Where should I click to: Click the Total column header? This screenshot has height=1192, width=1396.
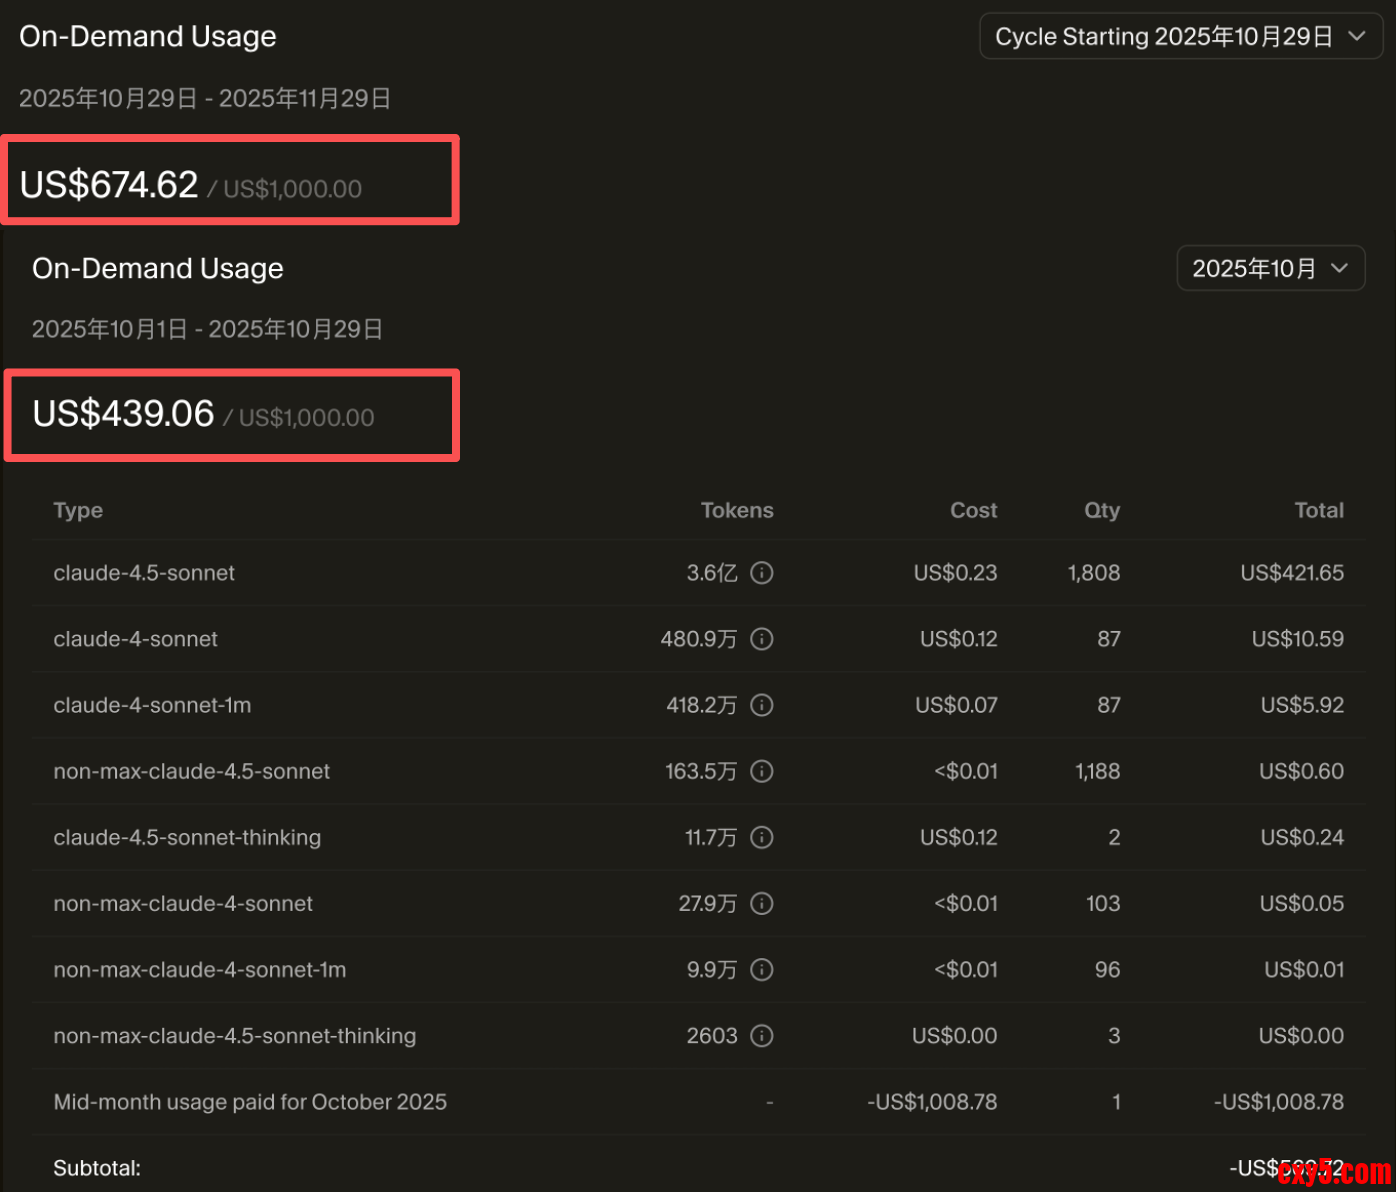click(1319, 510)
